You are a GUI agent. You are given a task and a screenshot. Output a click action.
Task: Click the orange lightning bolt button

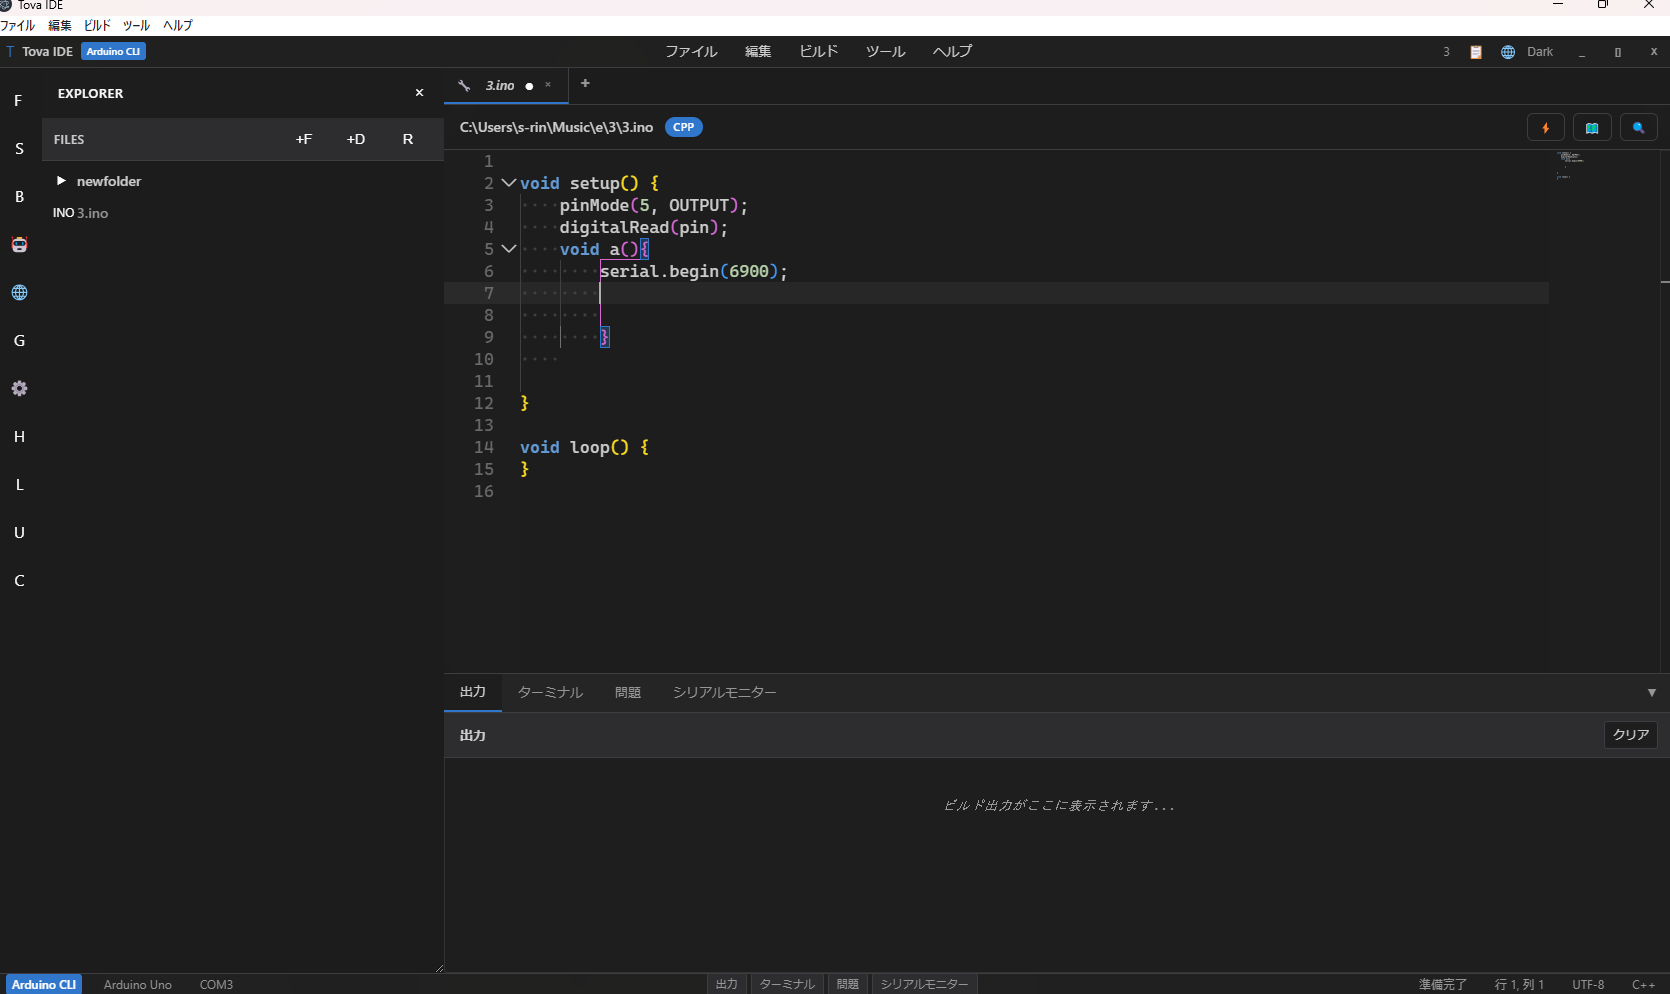1545,128
